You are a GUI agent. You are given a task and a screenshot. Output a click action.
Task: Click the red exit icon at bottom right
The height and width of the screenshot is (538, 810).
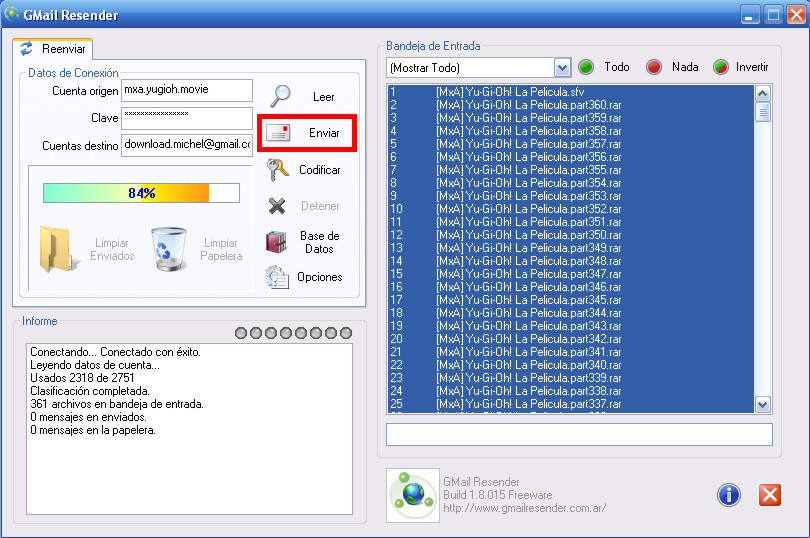pos(769,494)
